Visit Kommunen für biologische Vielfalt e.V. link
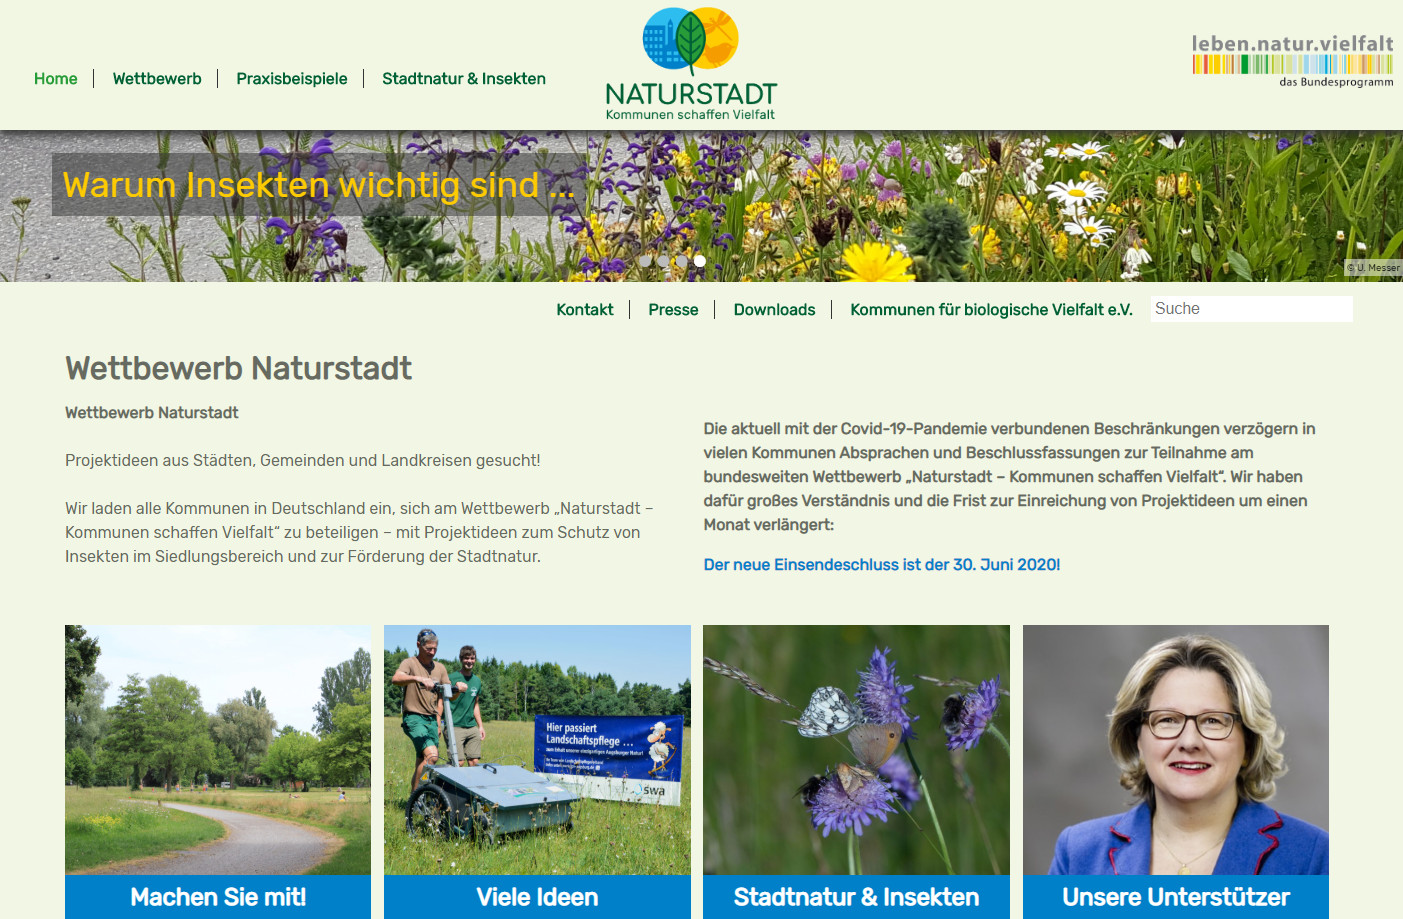This screenshot has width=1403, height=919. [991, 310]
